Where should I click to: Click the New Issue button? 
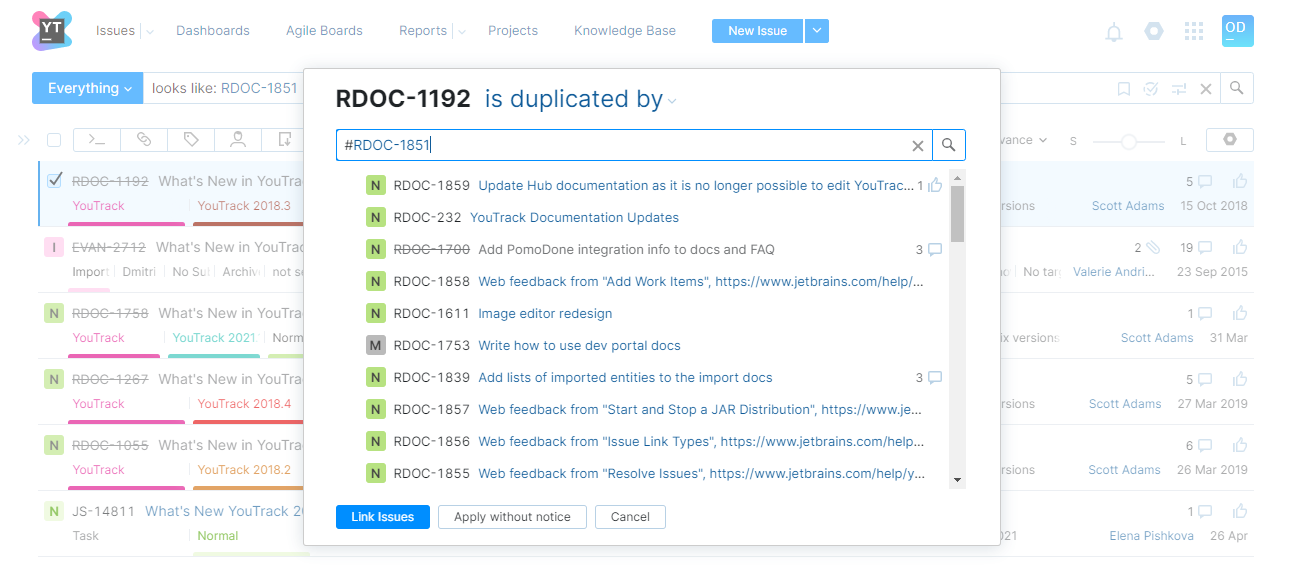click(x=757, y=31)
